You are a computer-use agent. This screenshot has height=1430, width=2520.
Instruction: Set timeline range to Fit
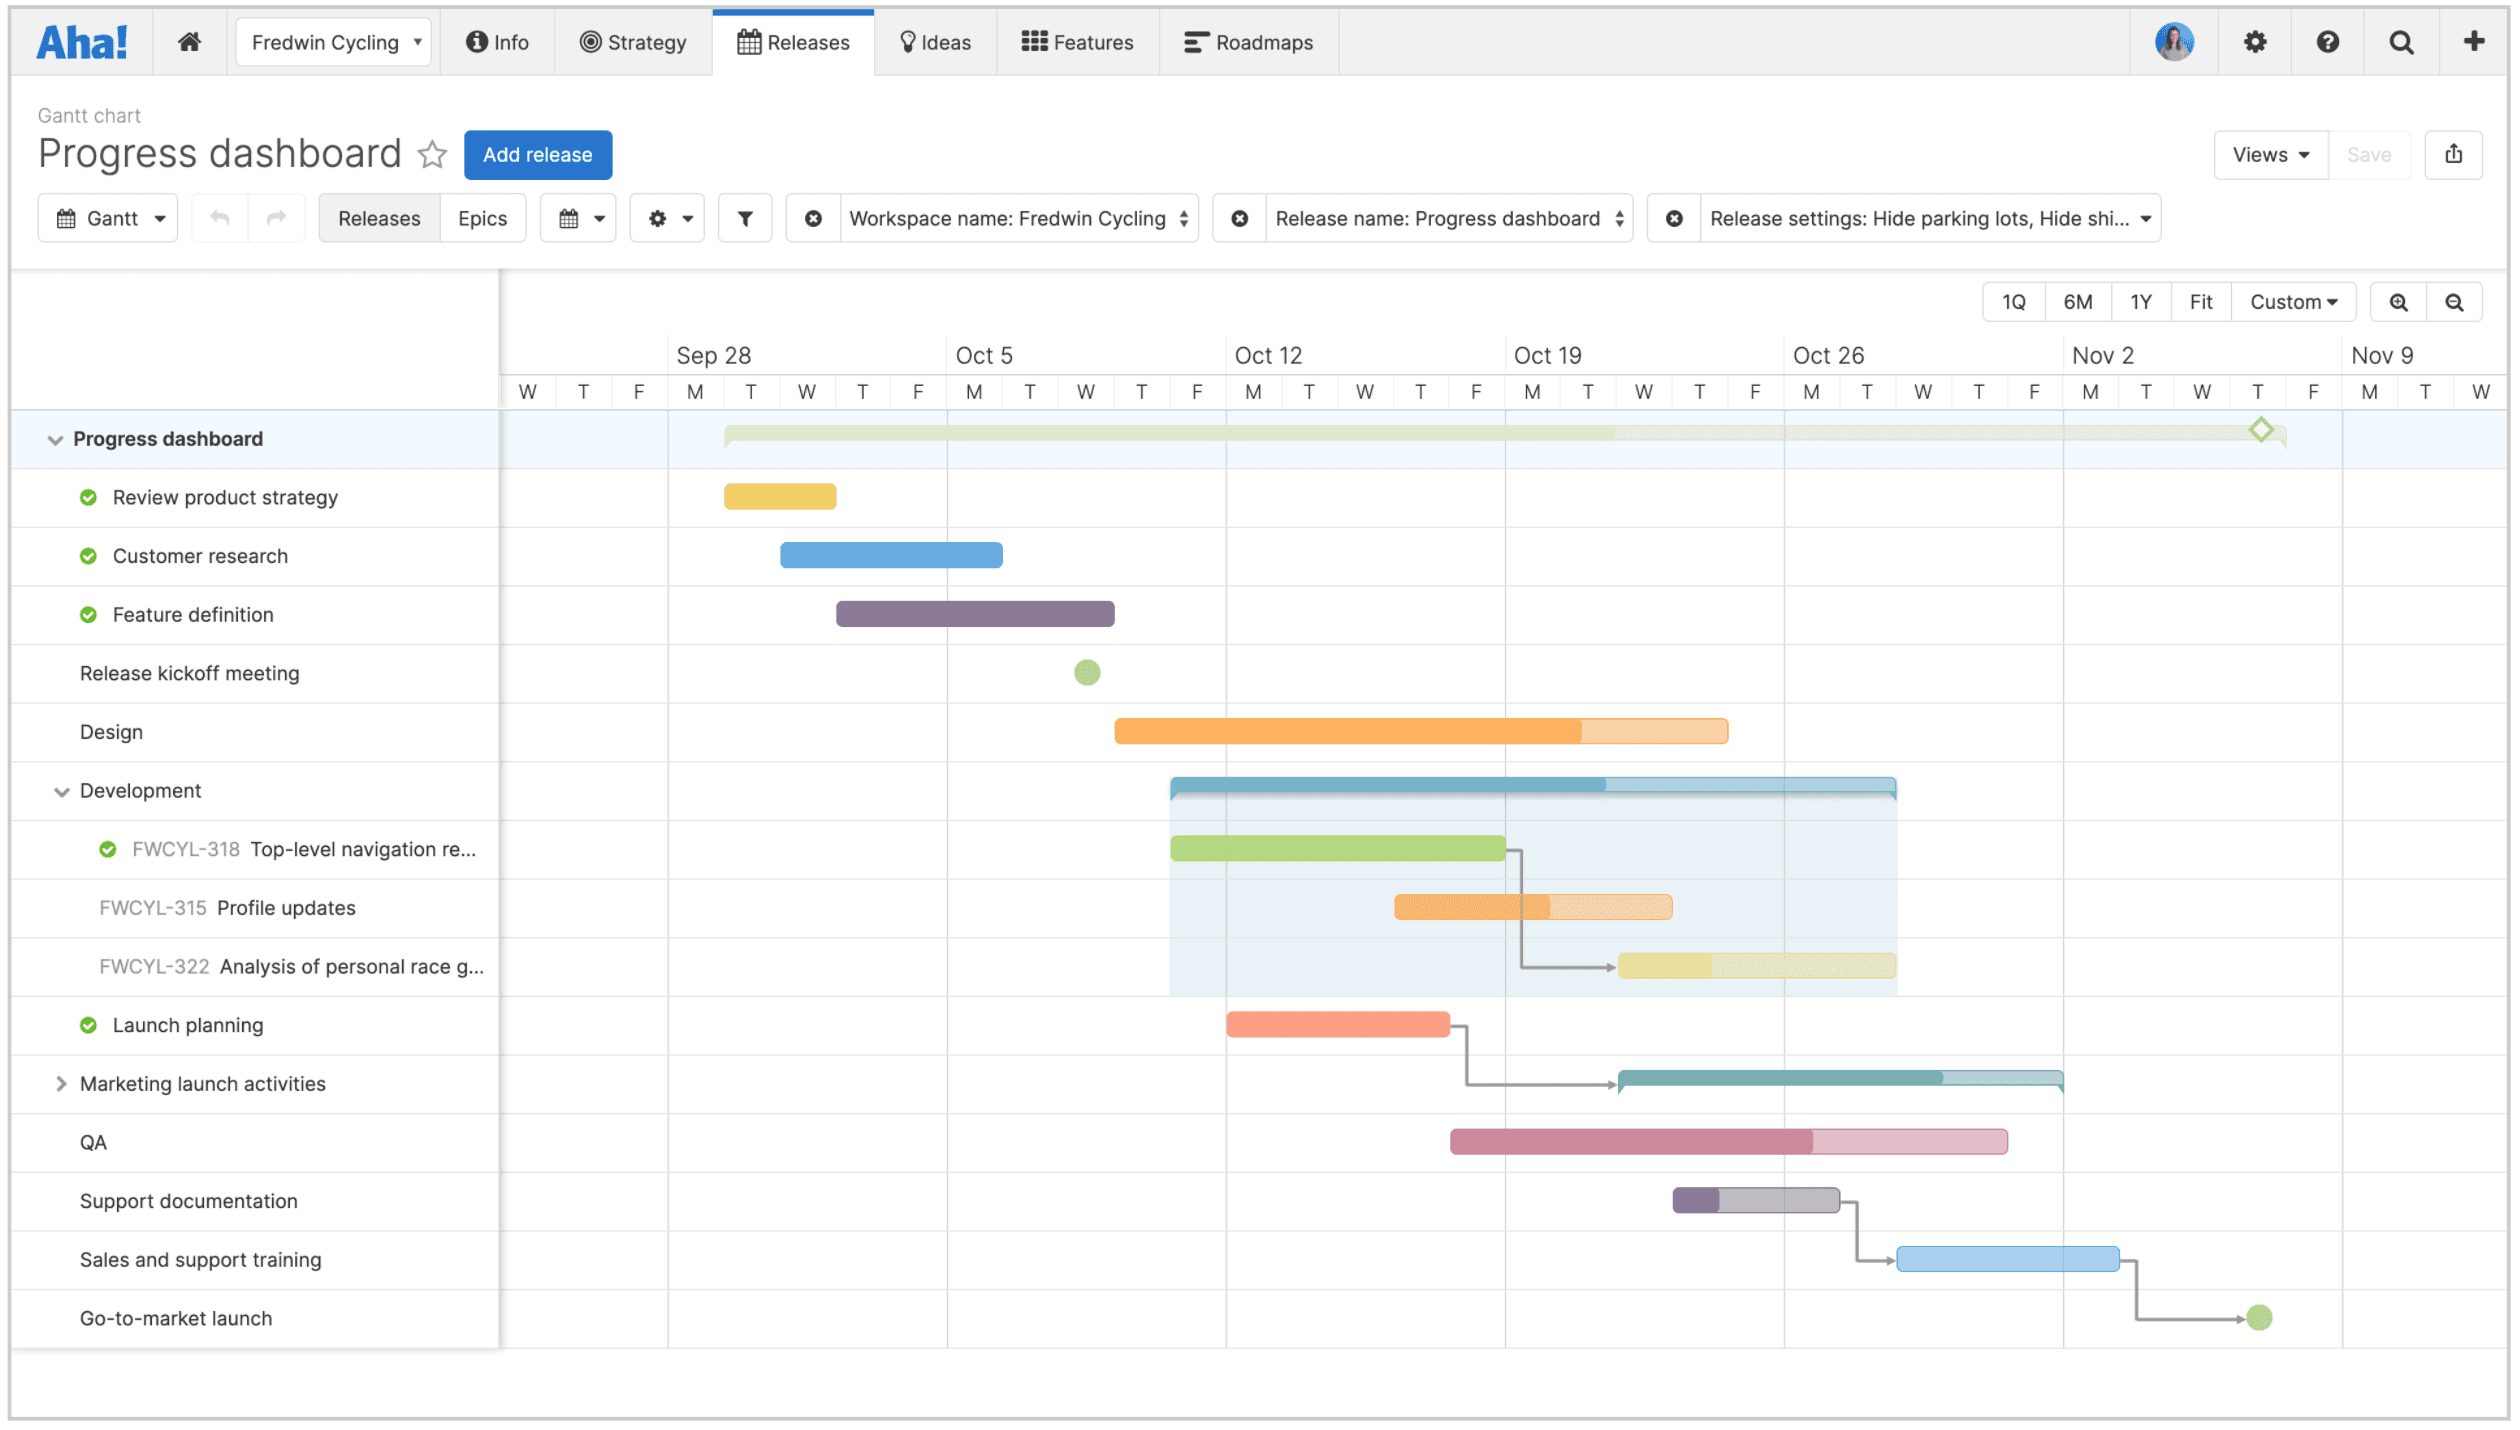click(2201, 302)
